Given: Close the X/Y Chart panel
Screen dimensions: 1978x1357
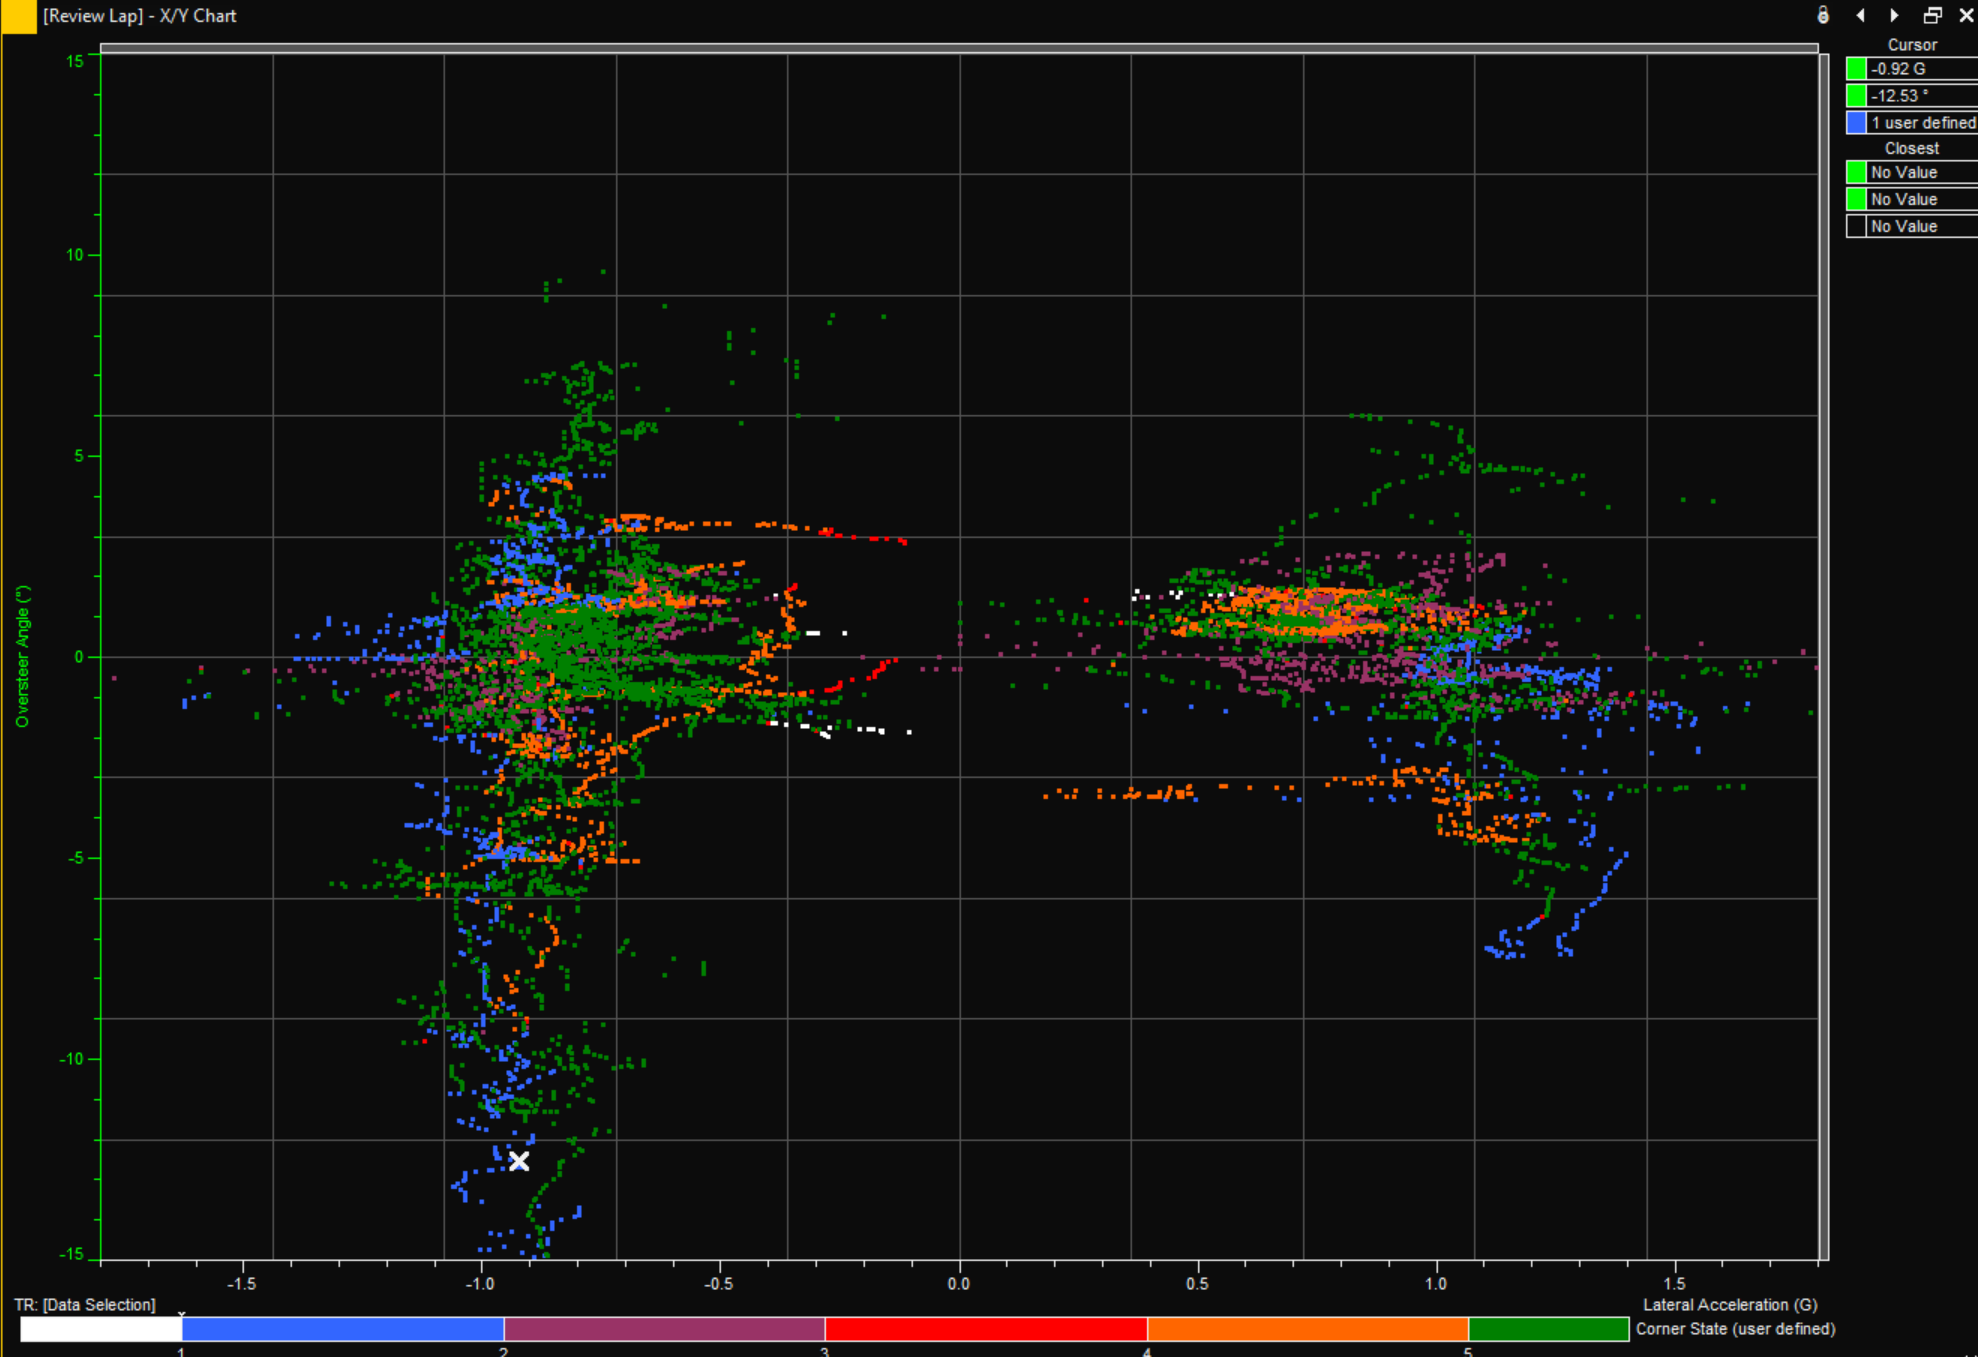Looking at the screenshot, I should [1965, 15].
